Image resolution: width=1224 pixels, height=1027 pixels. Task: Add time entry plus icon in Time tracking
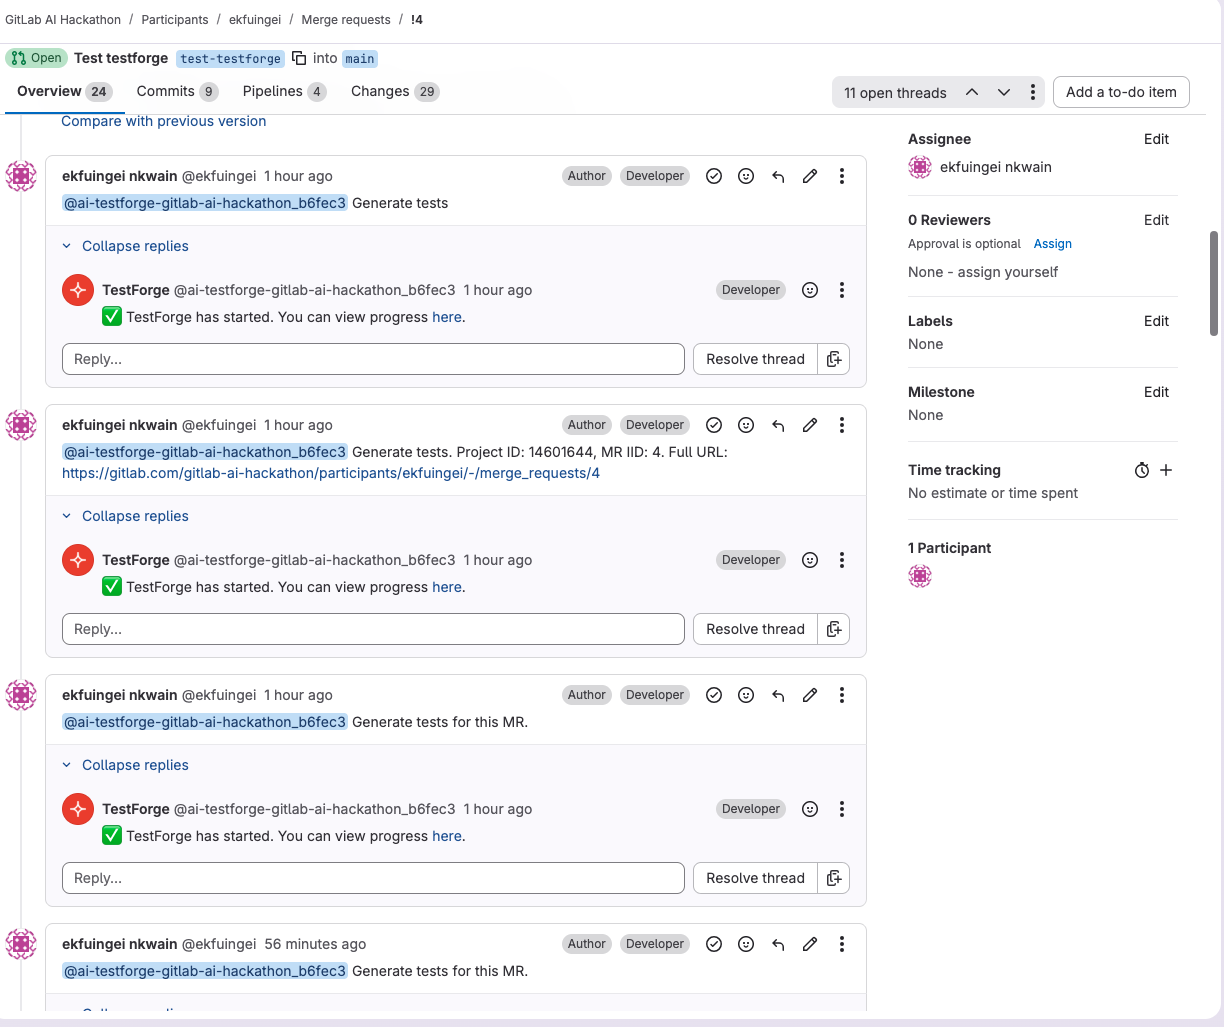coord(1166,470)
